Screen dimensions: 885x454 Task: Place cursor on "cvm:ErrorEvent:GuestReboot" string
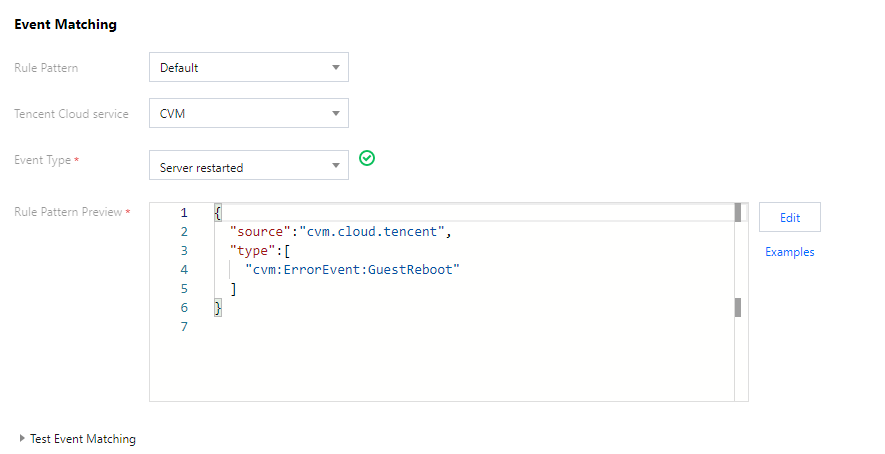(351, 270)
